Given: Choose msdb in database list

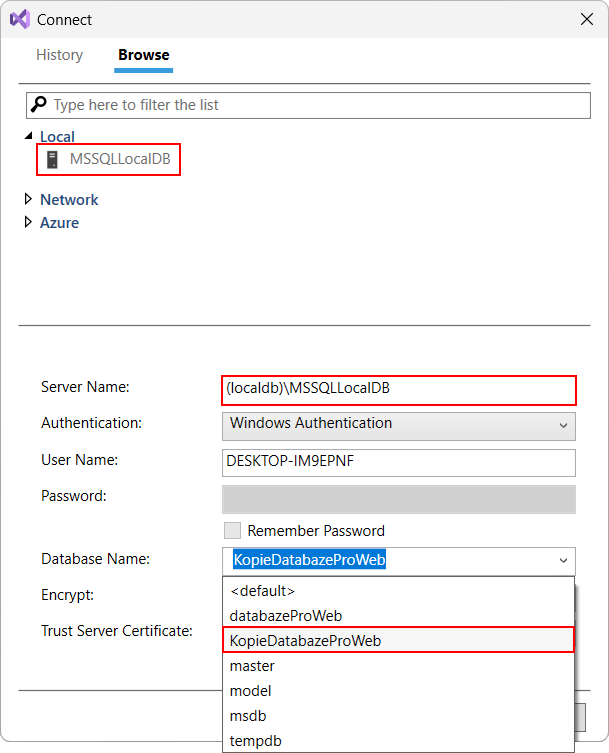Looking at the screenshot, I should click(x=399, y=716).
